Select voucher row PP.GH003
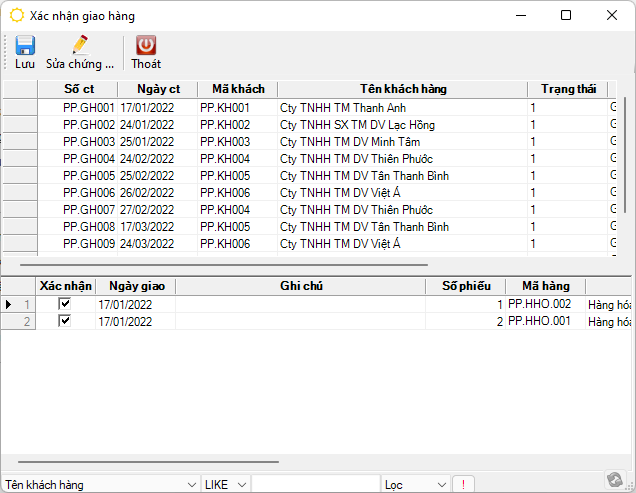Viewport: 636px width, 493px height. (89, 142)
